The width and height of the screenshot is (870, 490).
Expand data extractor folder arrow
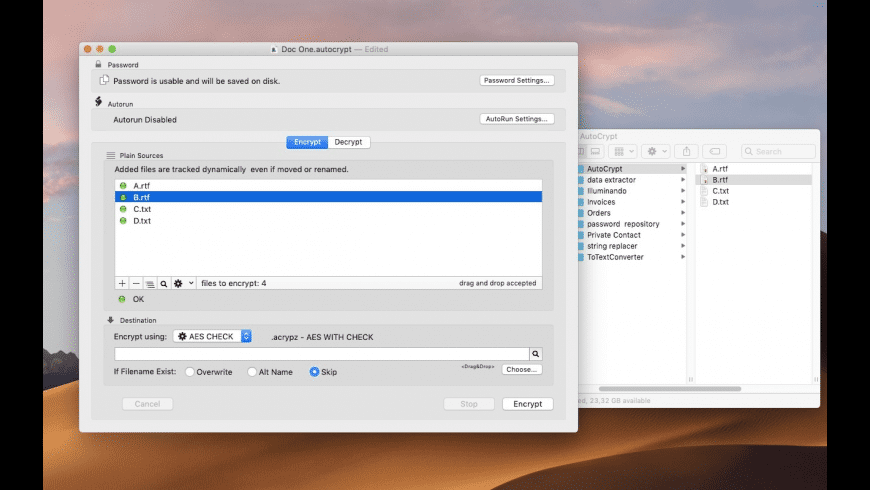pos(683,180)
